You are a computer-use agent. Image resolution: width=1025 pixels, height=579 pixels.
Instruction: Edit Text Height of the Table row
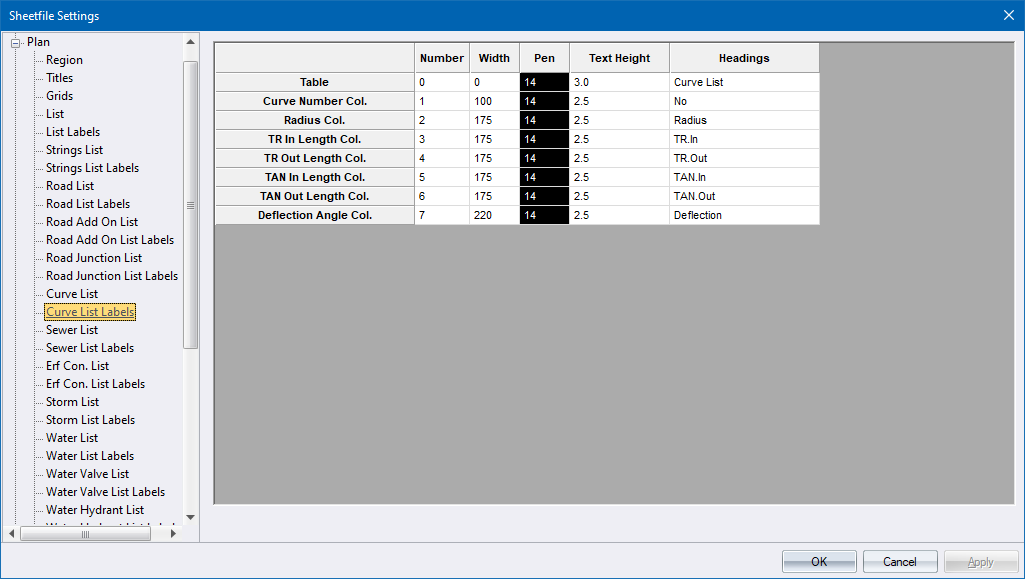pos(618,81)
